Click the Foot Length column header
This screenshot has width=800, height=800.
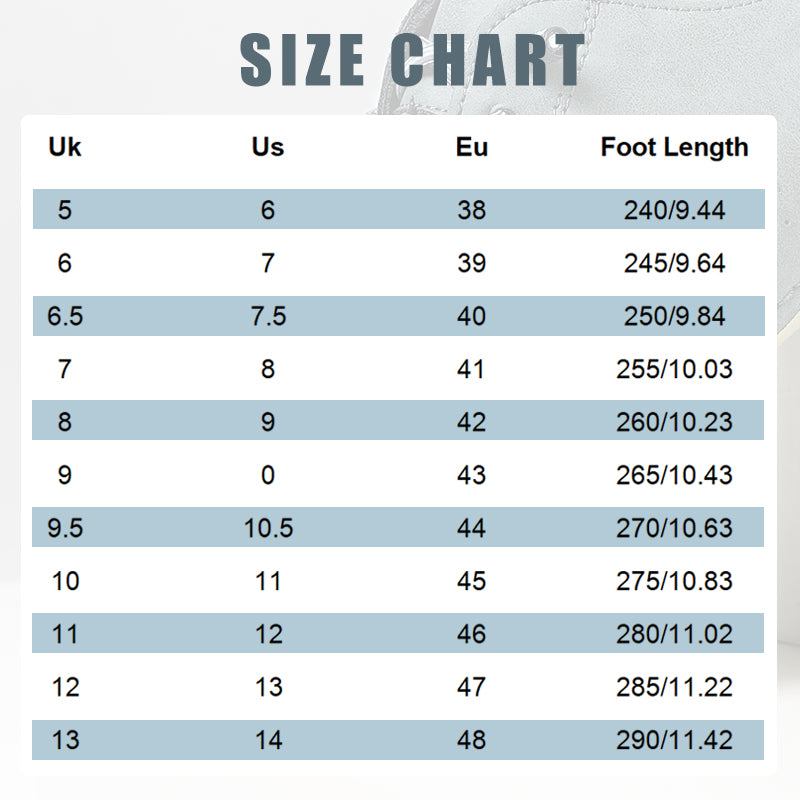click(x=674, y=147)
